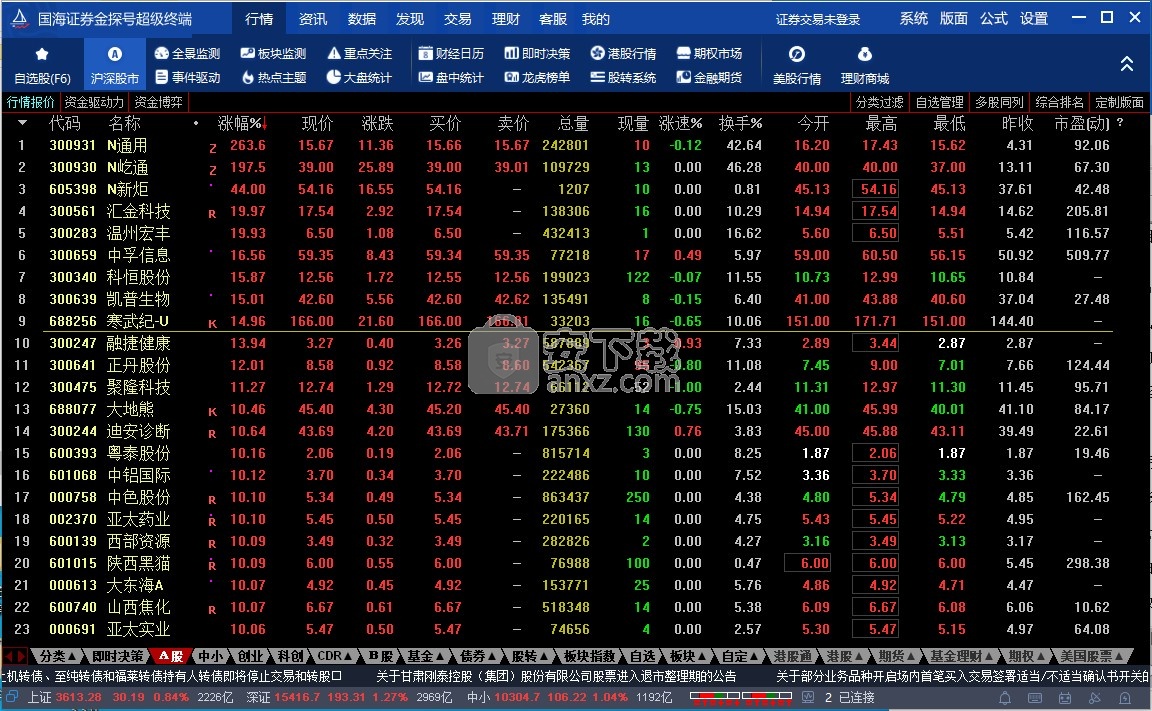1152x711 pixels.
Task: Click the help question mark after 市盈(动)
Action: tap(1120, 123)
